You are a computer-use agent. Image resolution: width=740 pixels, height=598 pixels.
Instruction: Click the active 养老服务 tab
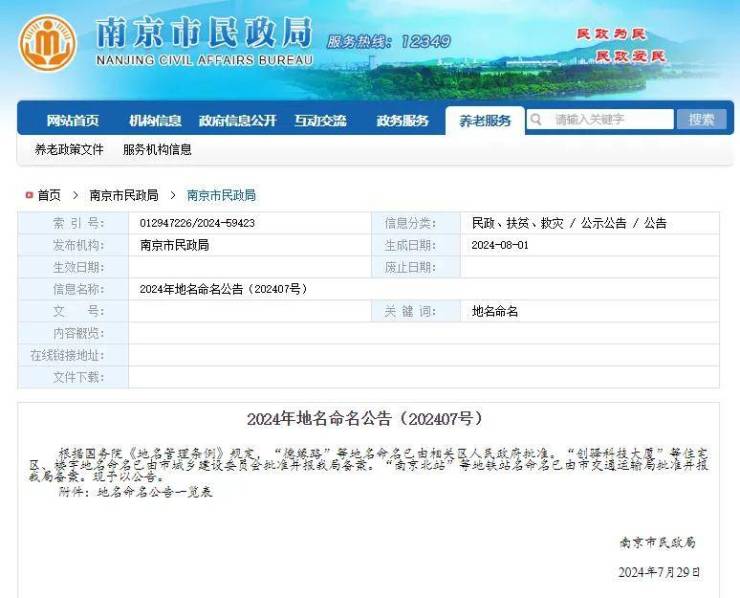pyautogui.click(x=485, y=121)
